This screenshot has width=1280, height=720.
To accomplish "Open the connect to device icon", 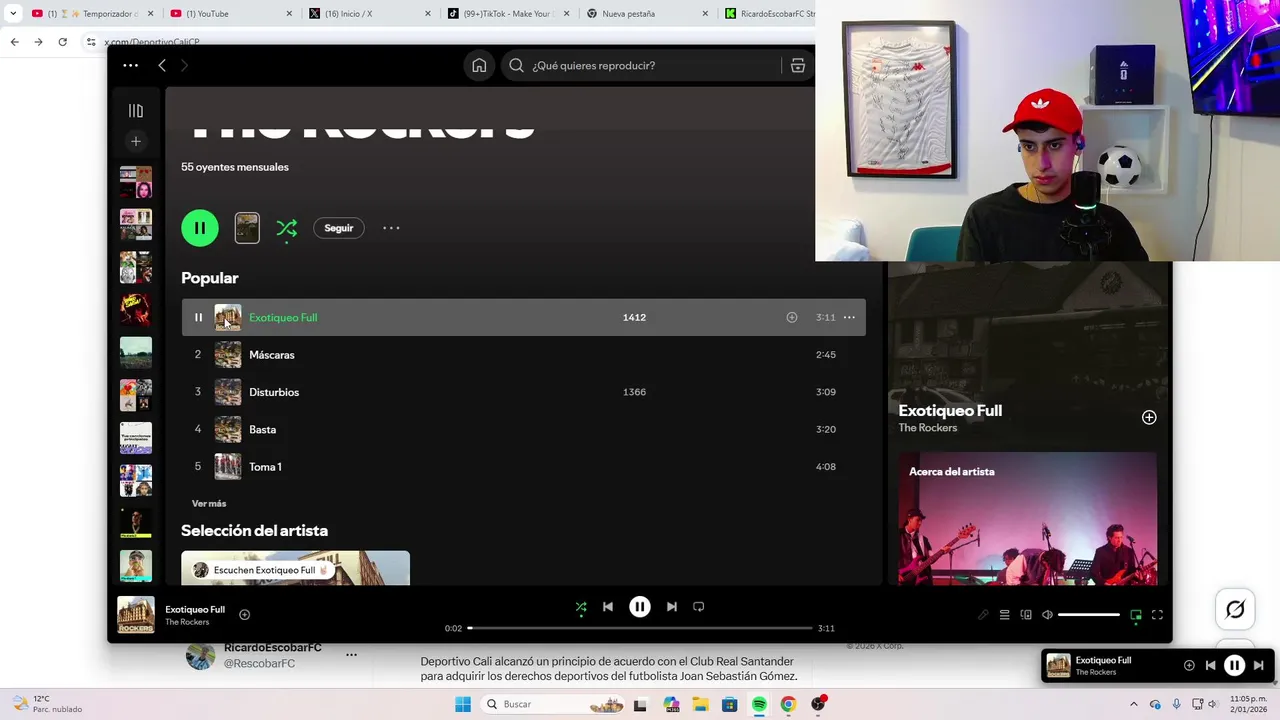I will [1026, 615].
